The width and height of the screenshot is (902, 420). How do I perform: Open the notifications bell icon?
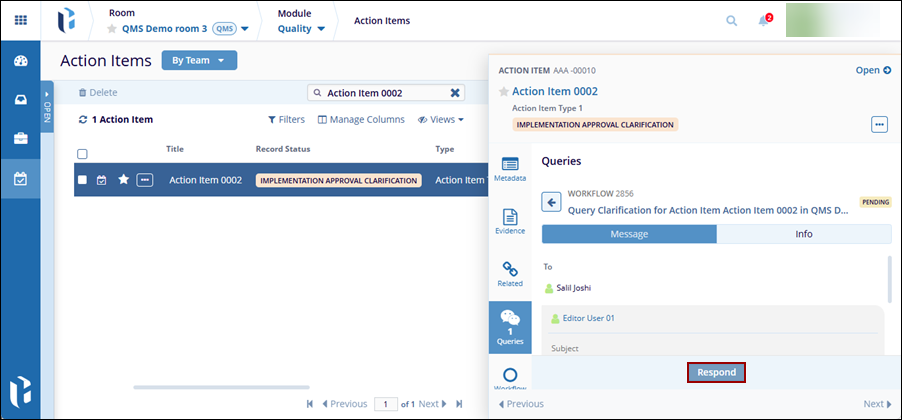[x=764, y=20]
